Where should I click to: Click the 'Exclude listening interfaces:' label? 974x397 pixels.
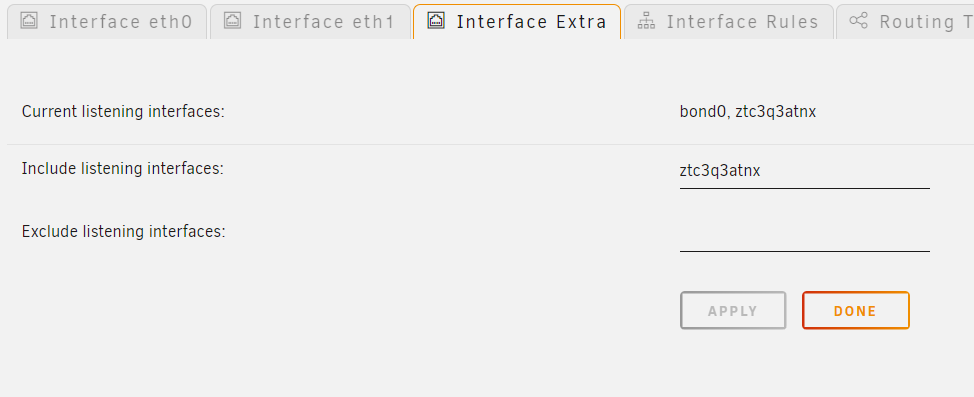click(124, 232)
